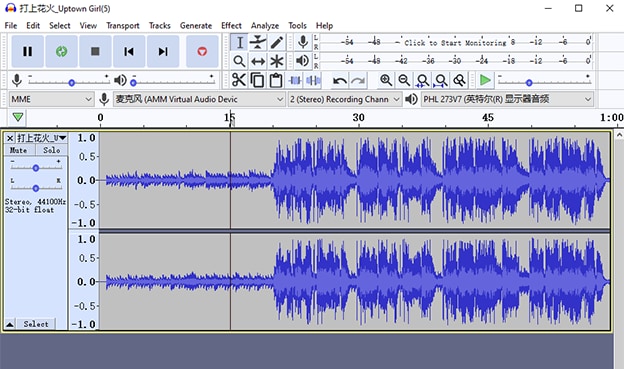The width and height of the screenshot is (624, 369).
Task: Open the Tools menu
Action: tap(298, 25)
